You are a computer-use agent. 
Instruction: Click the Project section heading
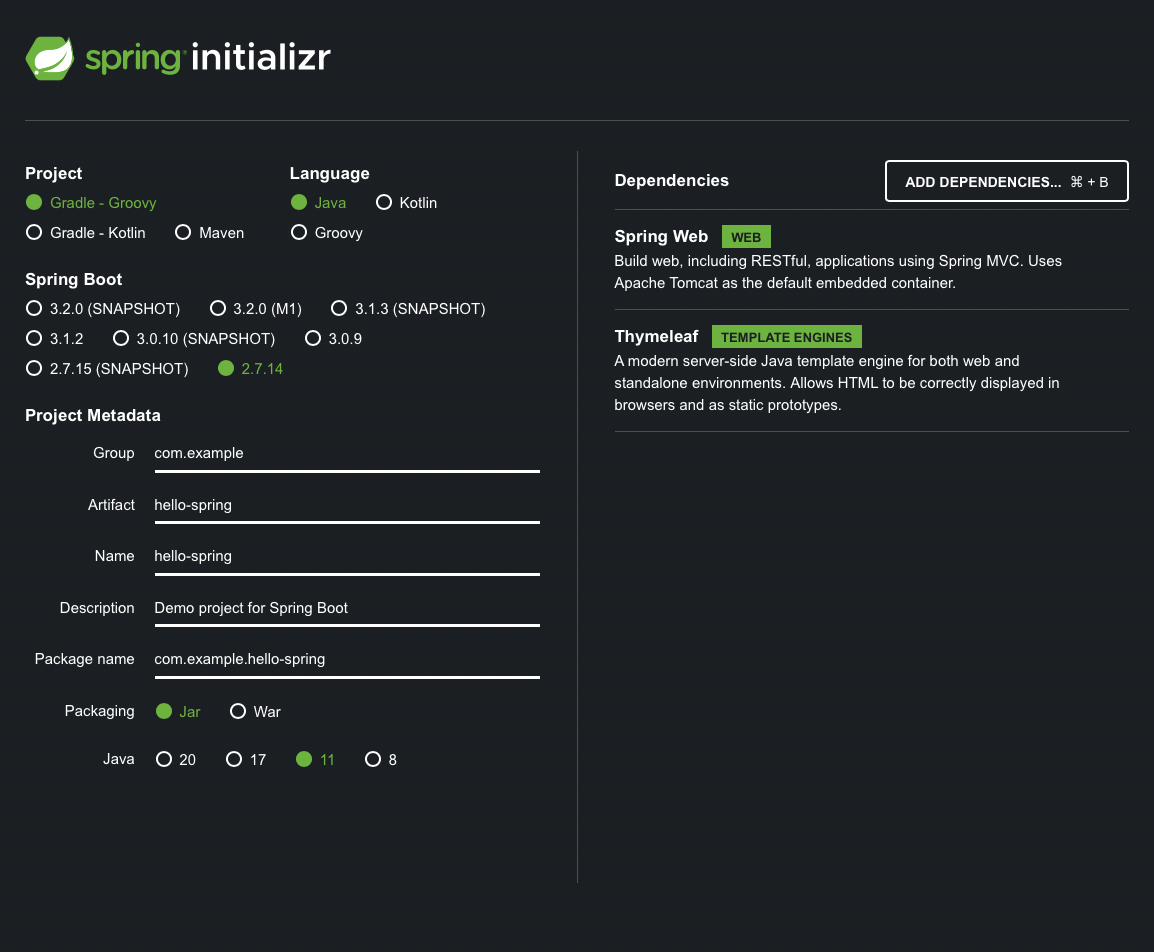pyautogui.click(x=53, y=174)
